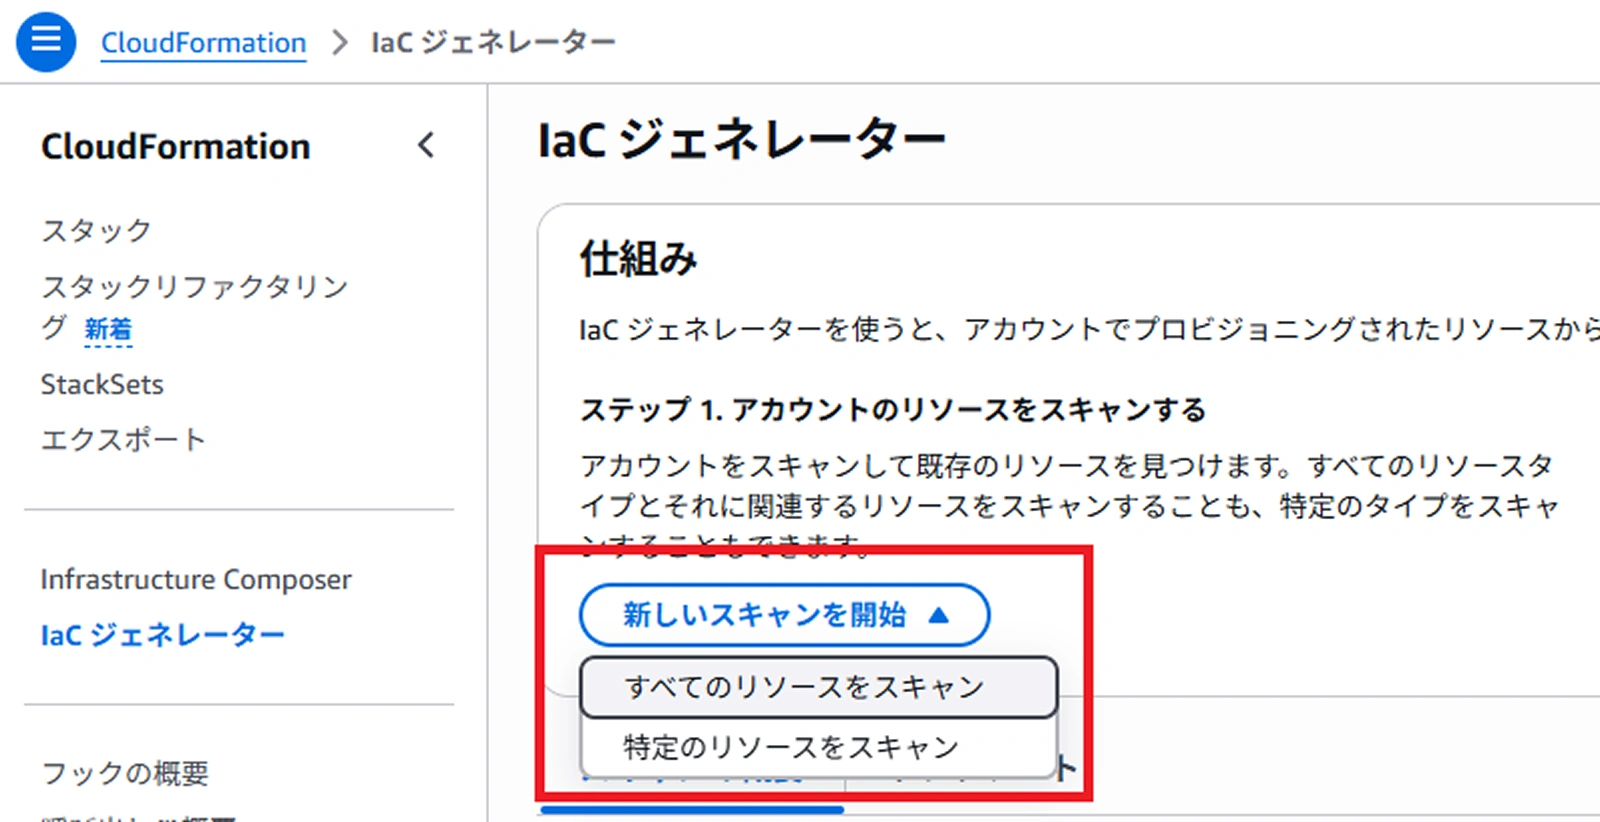Click the IaC ジェネレーター page title

pos(741,140)
